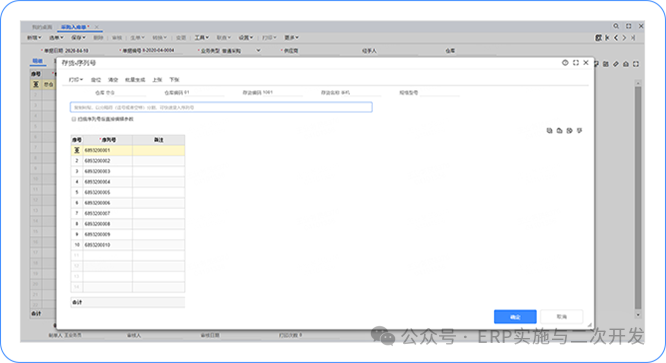Toggle the scan serial number checkbox below the input box

[x=74, y=119]
